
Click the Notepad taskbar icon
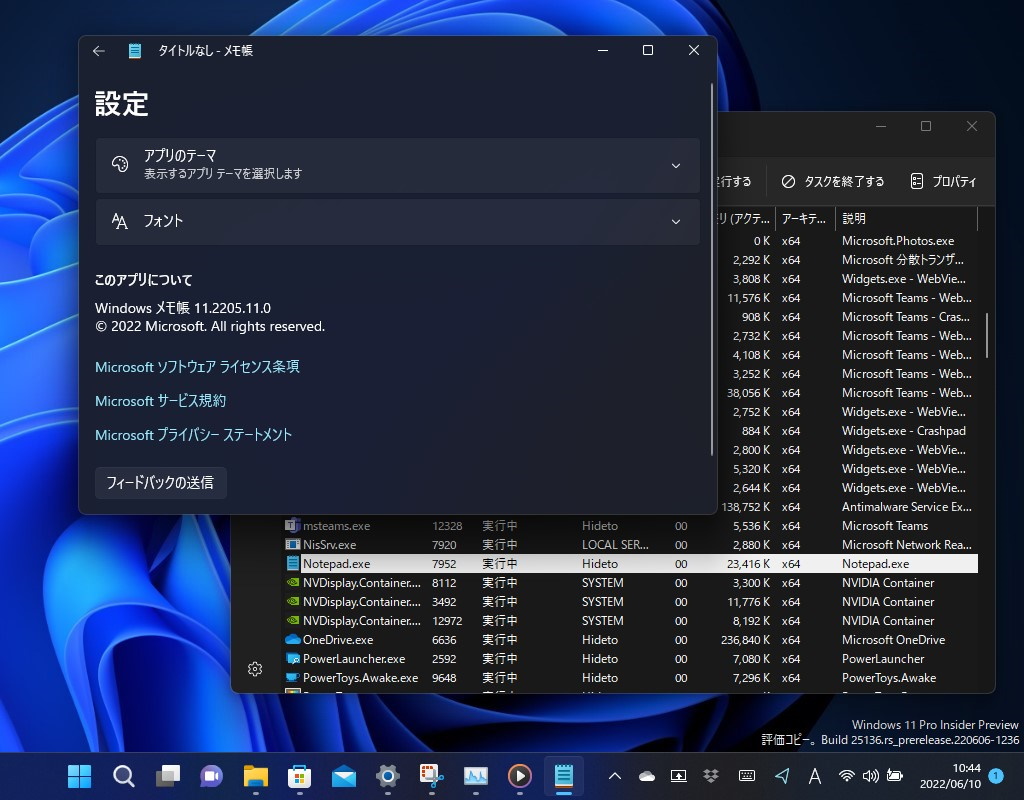(563, 776)
